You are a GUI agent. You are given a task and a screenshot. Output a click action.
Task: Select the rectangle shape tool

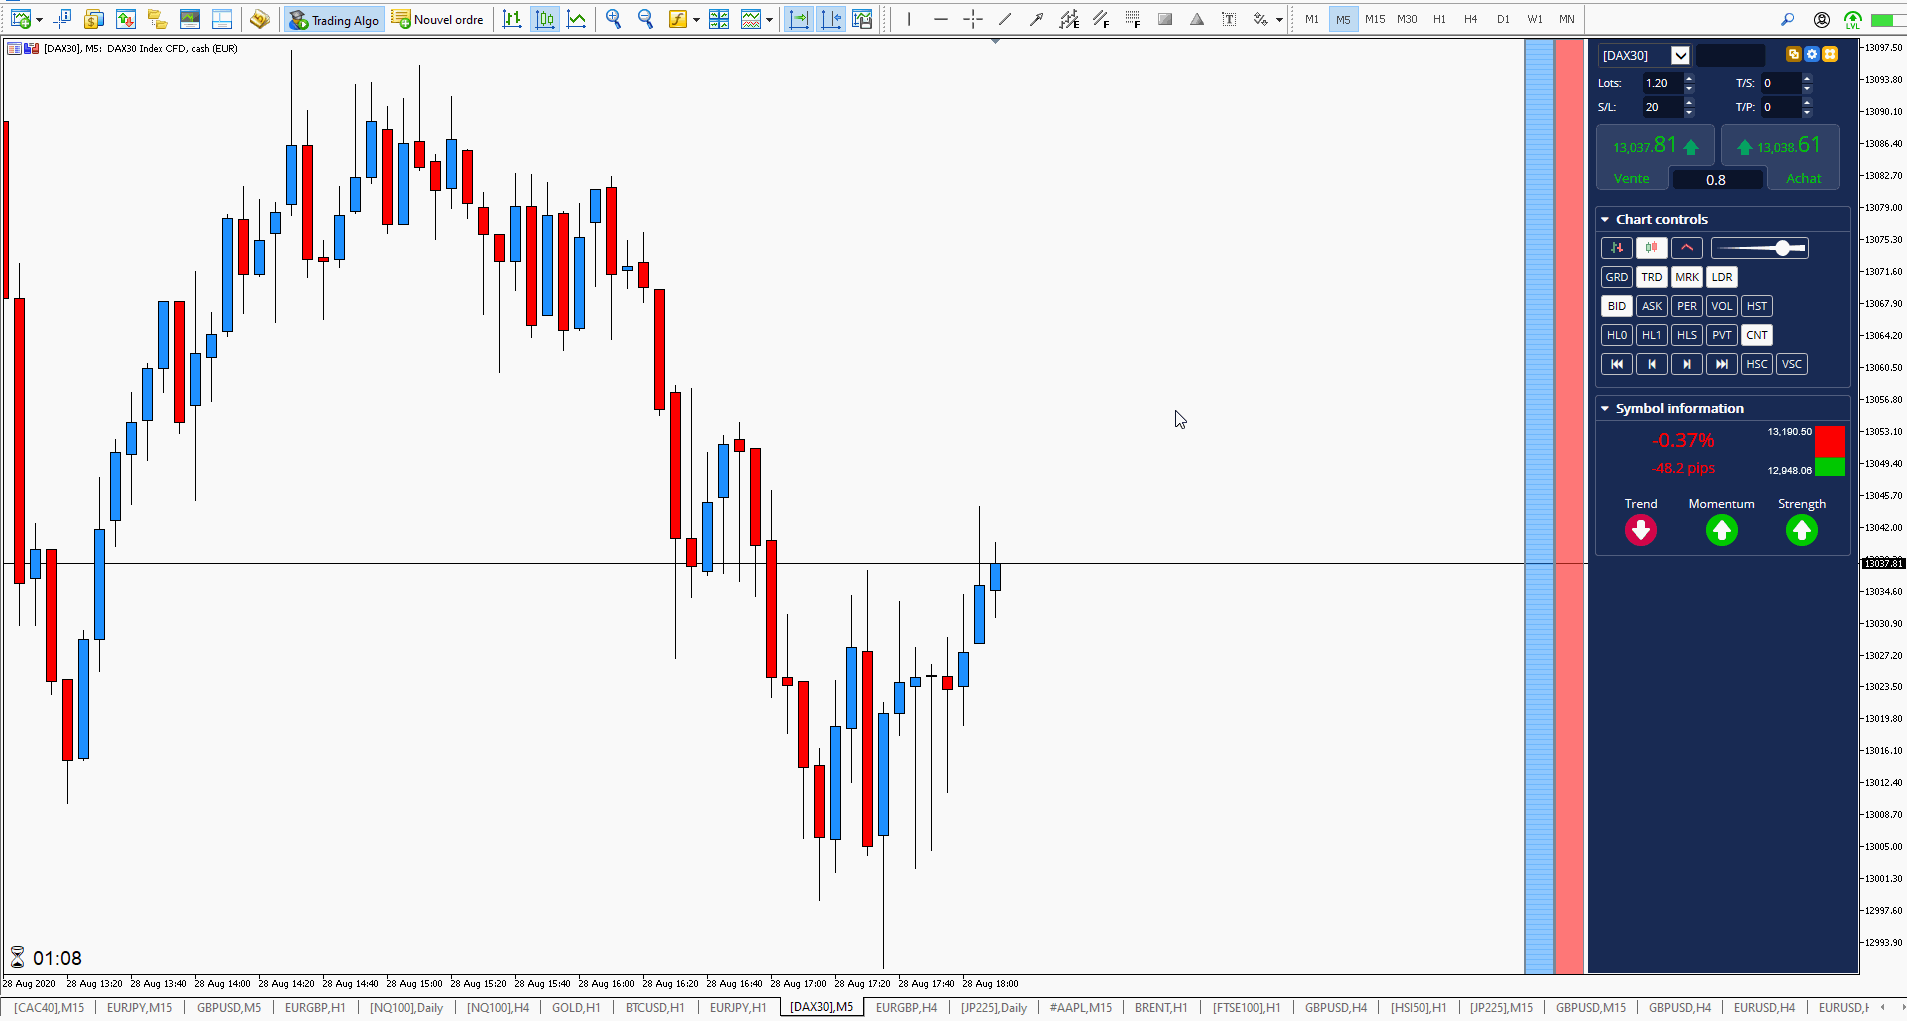coord(1165,19)
